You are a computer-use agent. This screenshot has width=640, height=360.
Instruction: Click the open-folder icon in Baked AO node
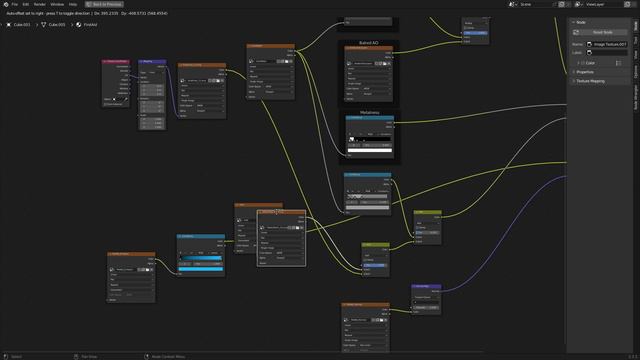384,63
